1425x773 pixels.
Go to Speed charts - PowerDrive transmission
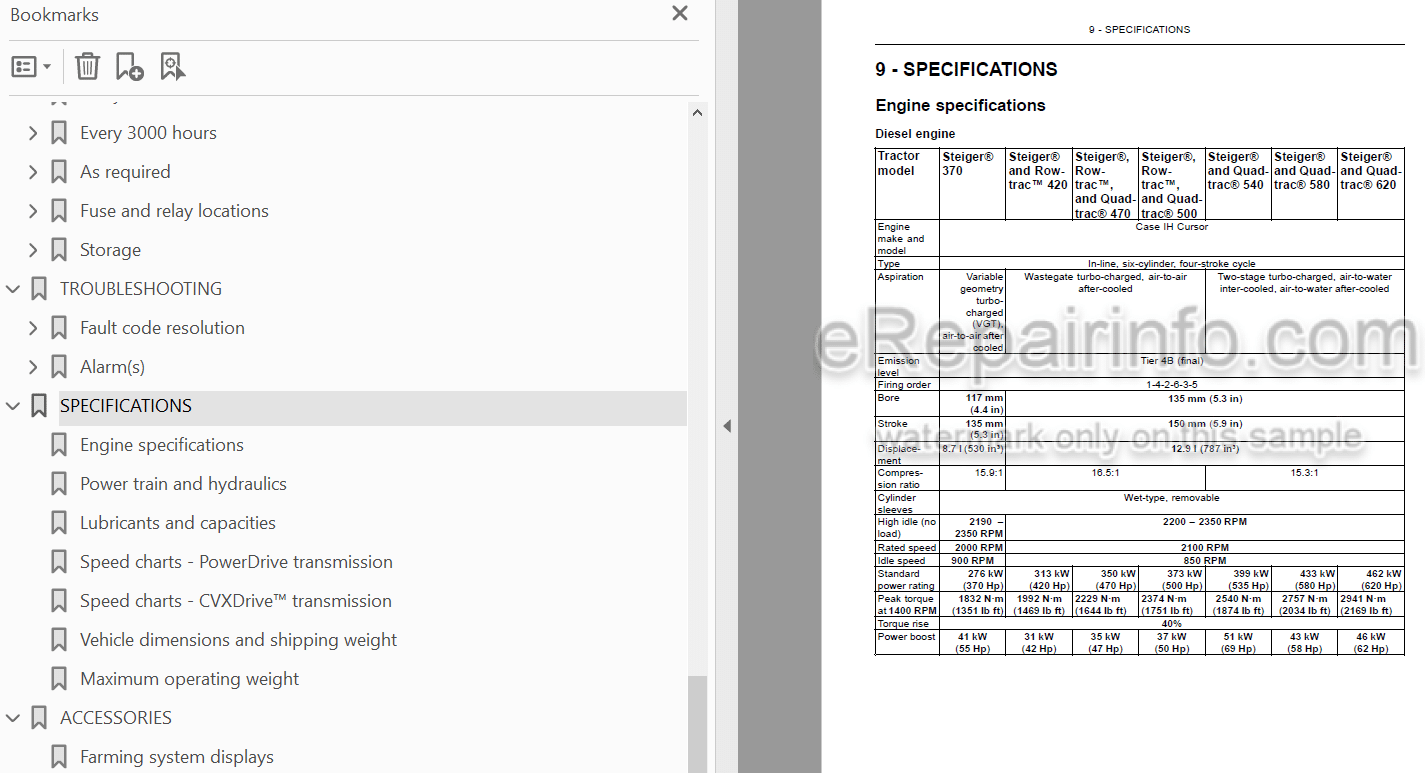(x=236, y=562)
